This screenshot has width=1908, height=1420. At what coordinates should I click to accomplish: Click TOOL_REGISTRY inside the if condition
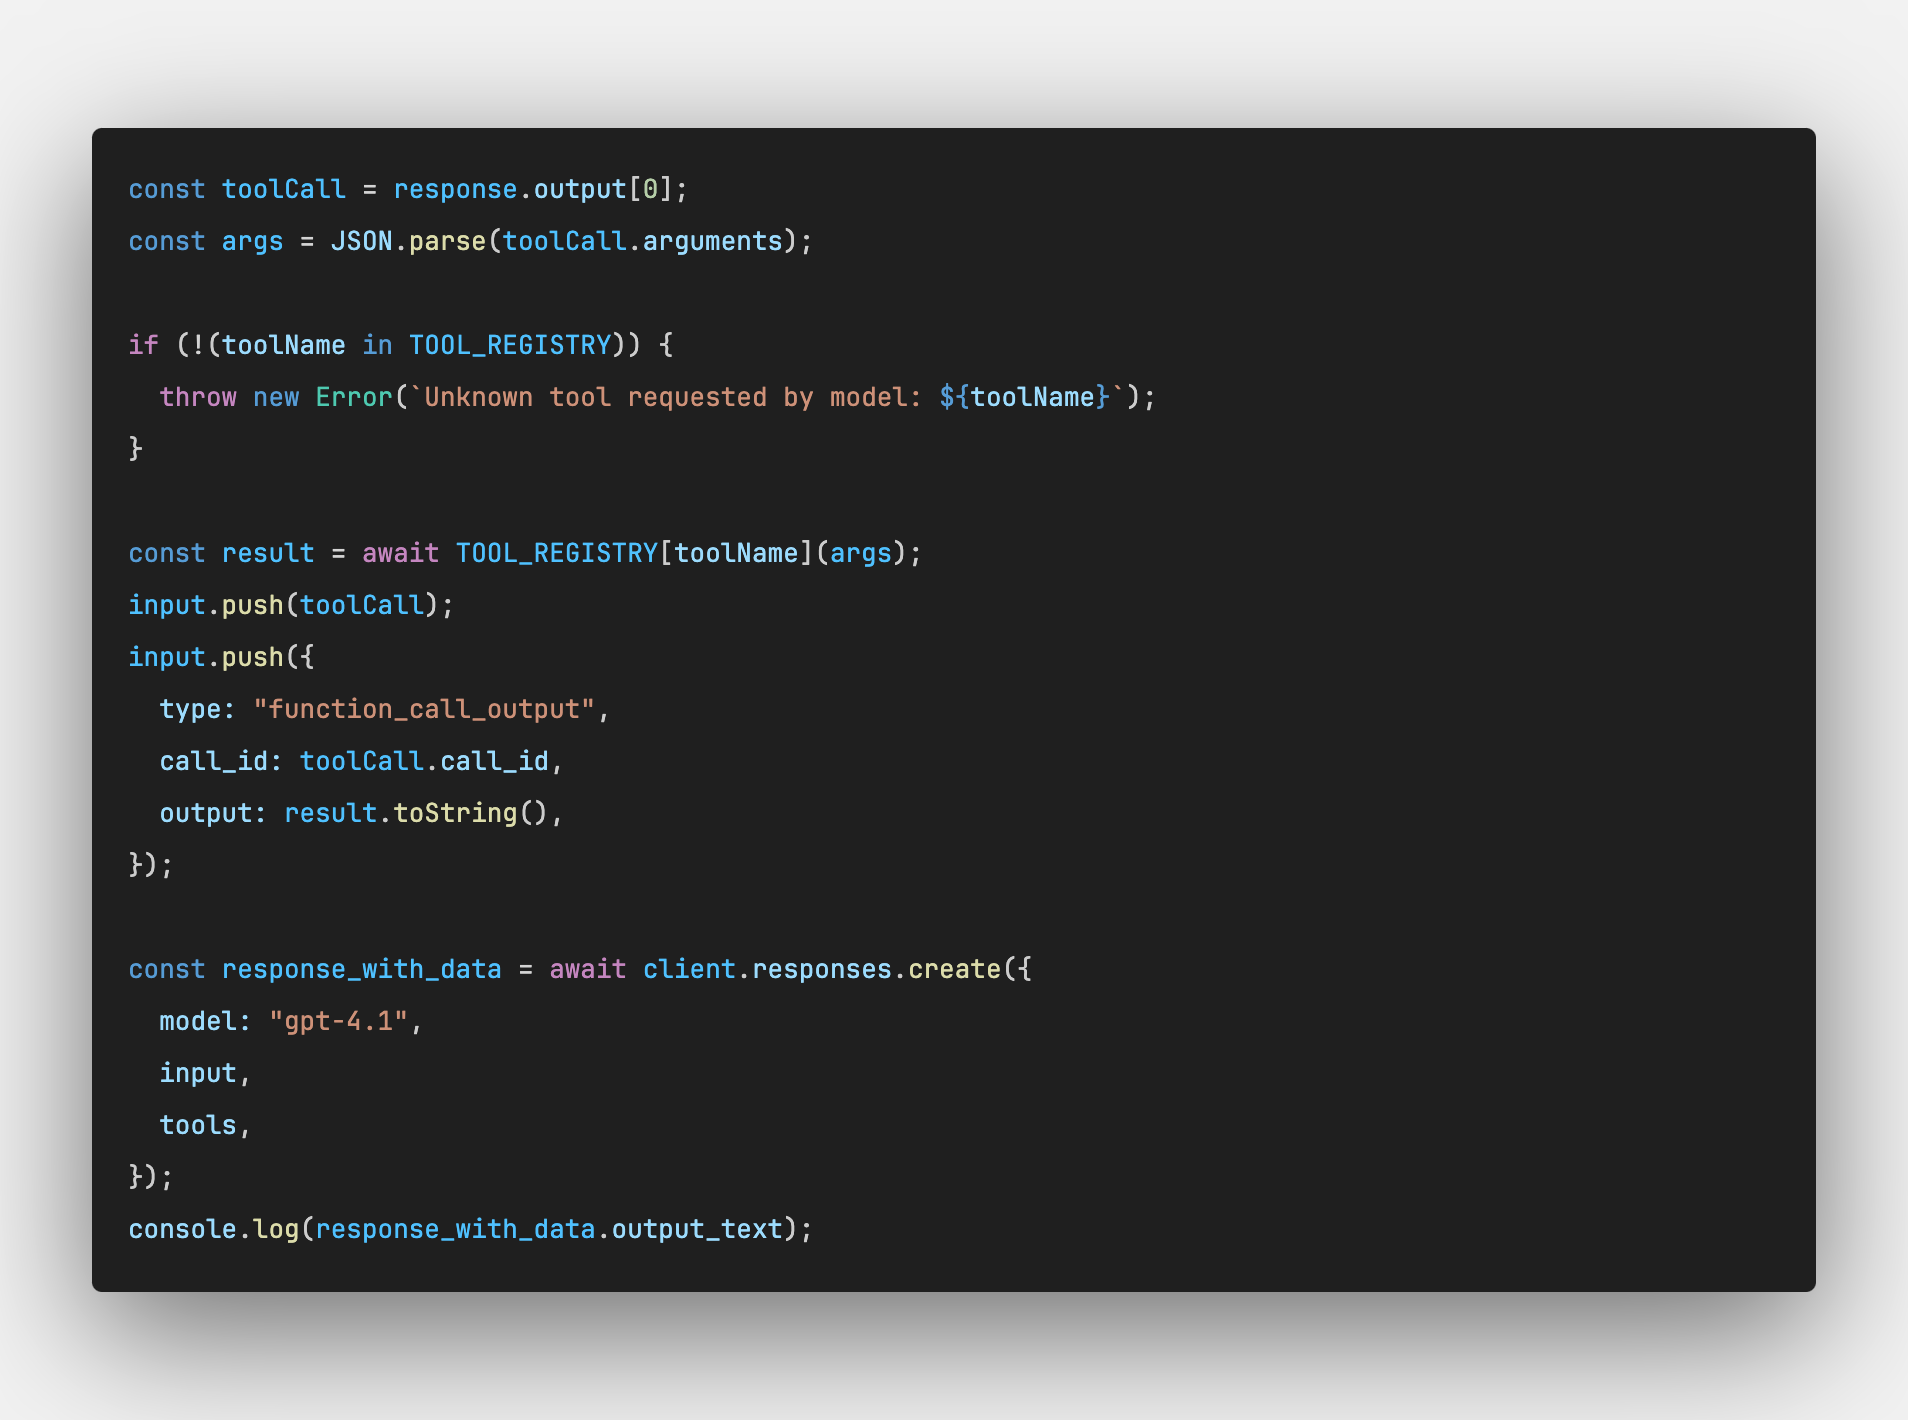510,345
